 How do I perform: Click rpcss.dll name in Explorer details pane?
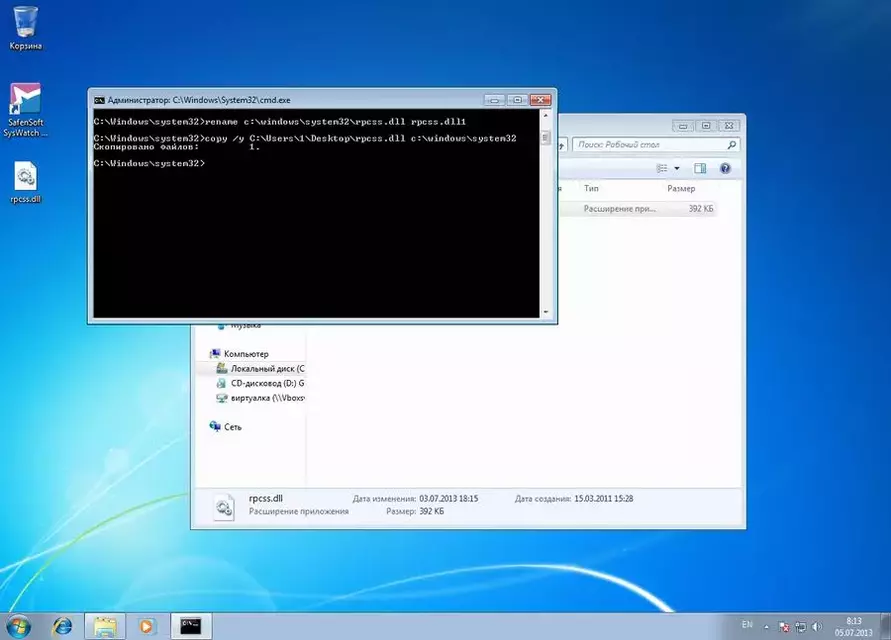[265, 498]
